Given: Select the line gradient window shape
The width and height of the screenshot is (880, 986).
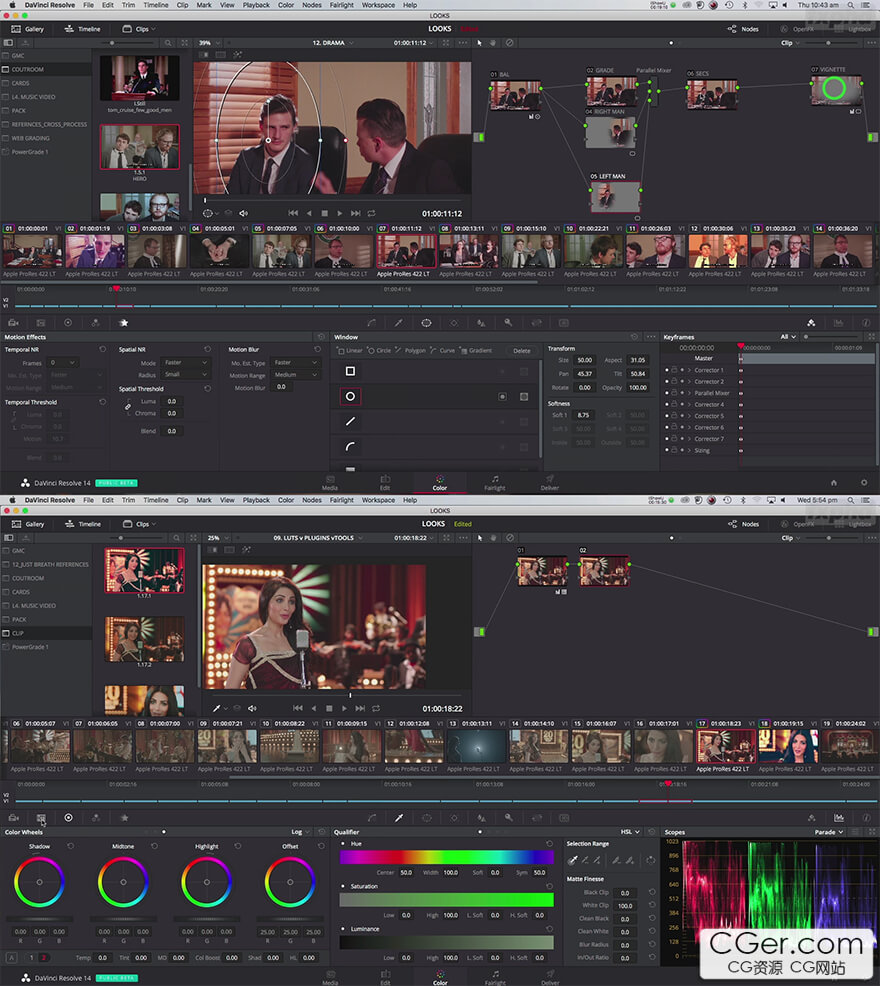Looking at the screenshot, I should pyautogui.click(x=350, y=421).
